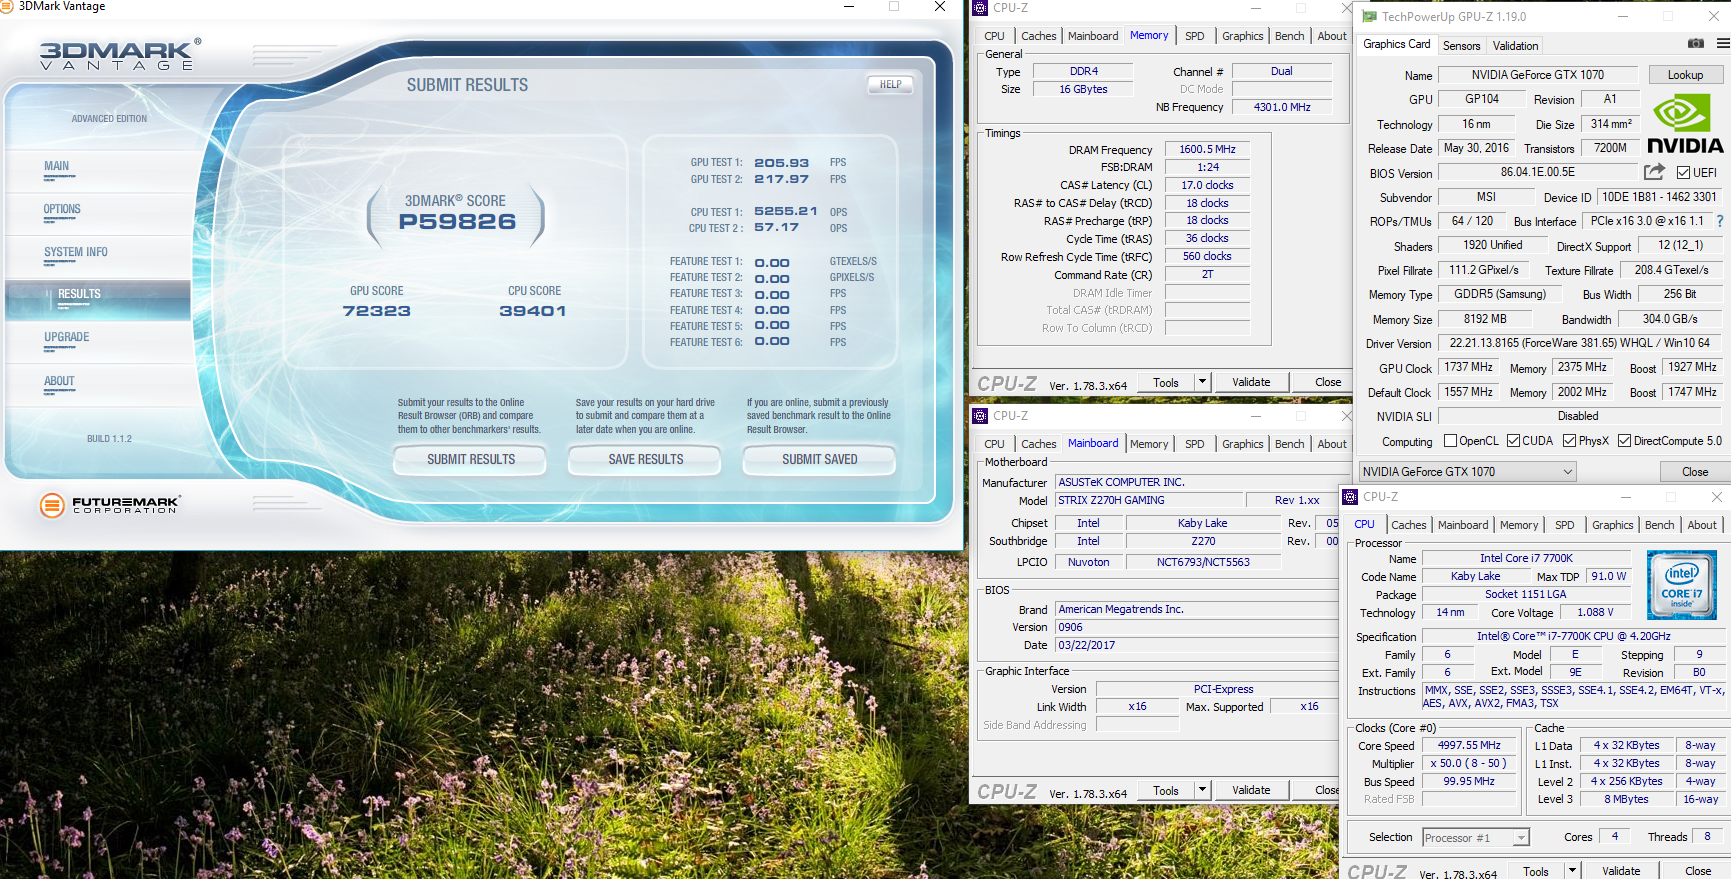Image resolution: width=1731 pixels, height=879 pixels.
Task: Click Validate in CPU-Z Mainboard window
Action: pyautogui.click(x=1251, y=790)
